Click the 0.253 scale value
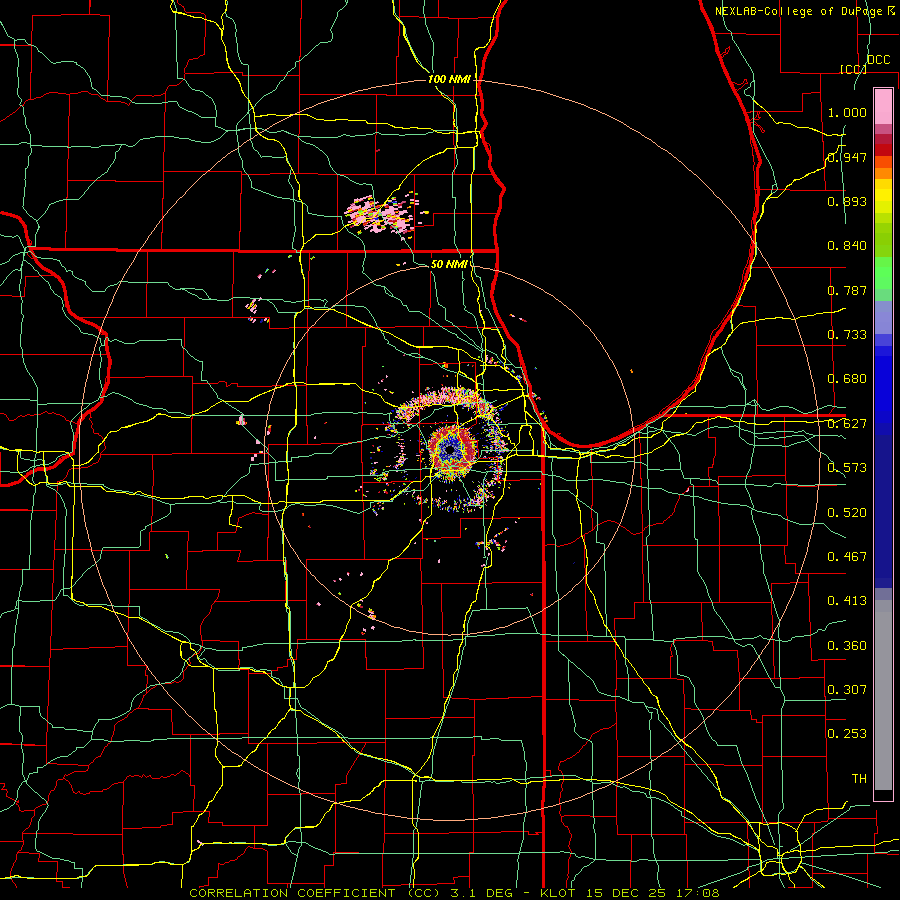The height and width of the screenshot is (900, 900). click(847, 734)
